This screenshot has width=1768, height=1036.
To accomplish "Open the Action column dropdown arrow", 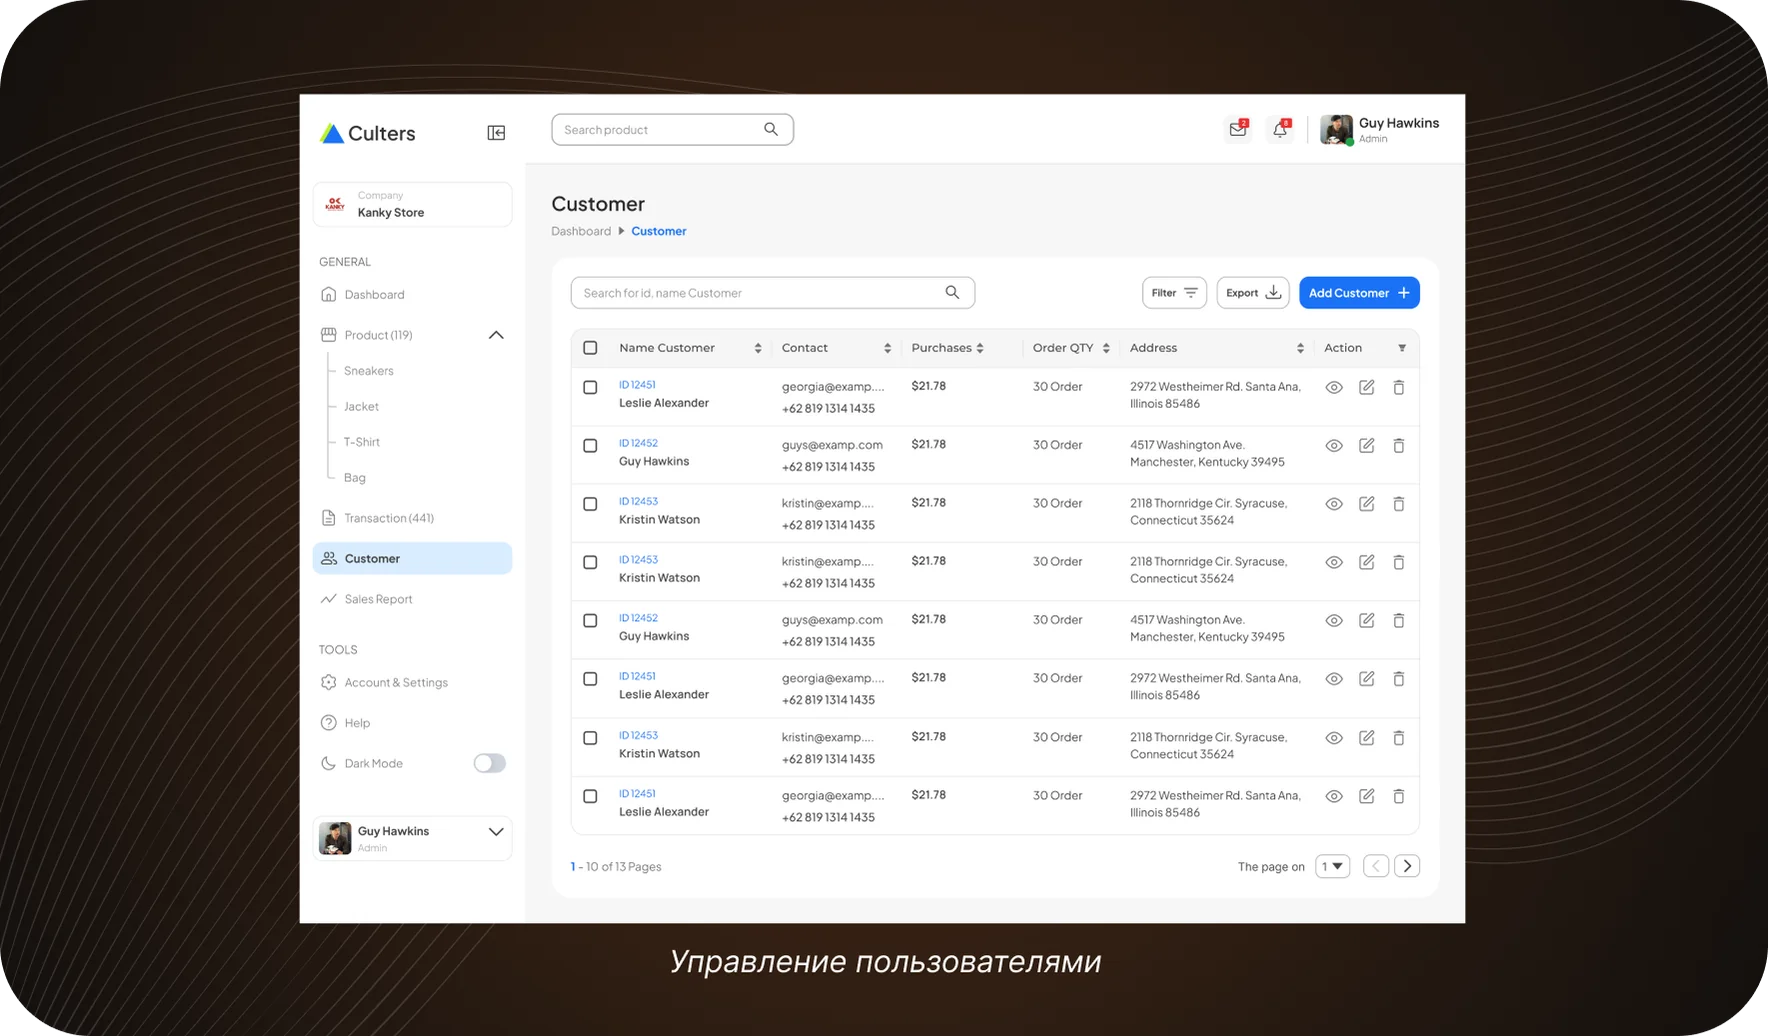I will (x=1402, y=348).
